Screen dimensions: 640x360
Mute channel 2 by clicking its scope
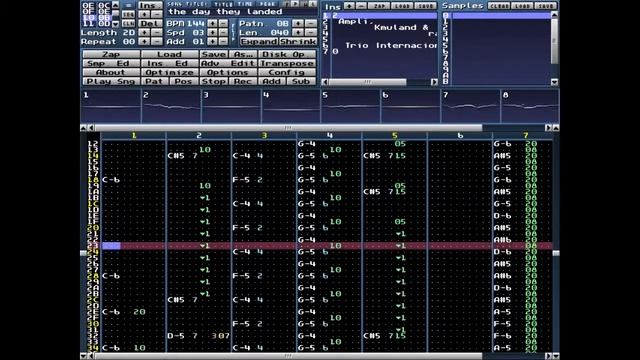pyautogui.click(x=171, y=107)
